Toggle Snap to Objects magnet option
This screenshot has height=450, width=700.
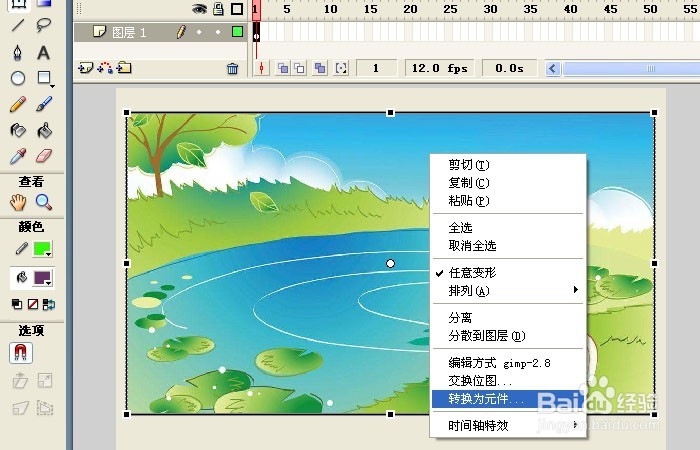[x=21, y=353]
